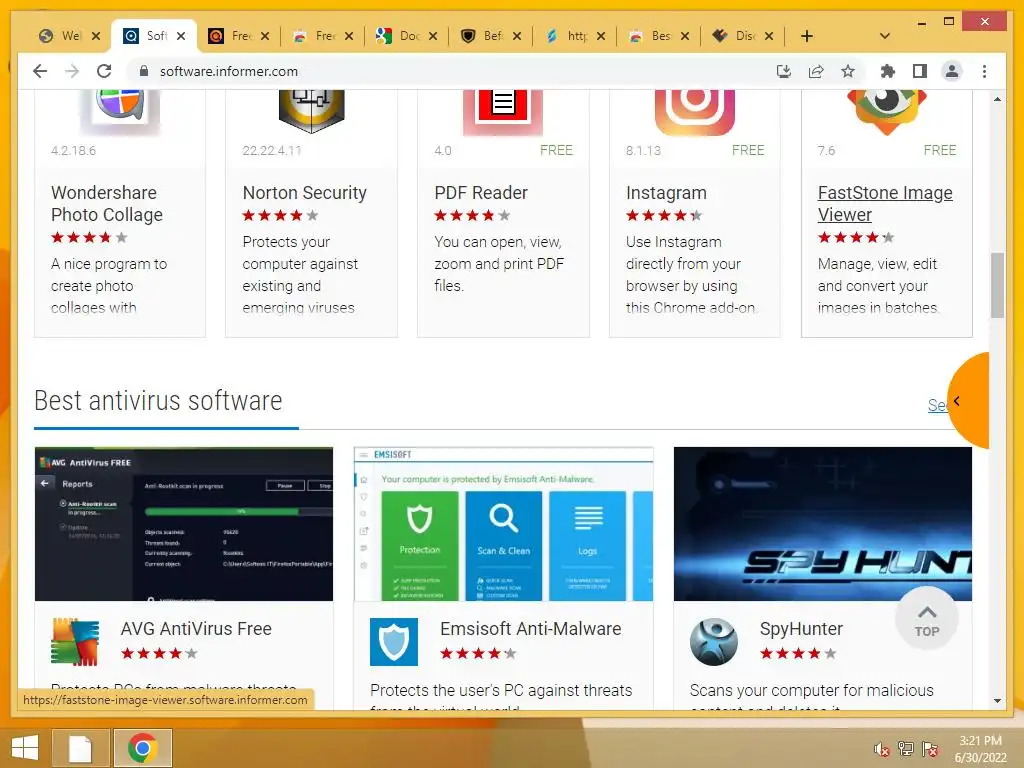1024x768 pixels.
Task: Open the Extensions puzzle icon
Action: [x=888, y=71]
